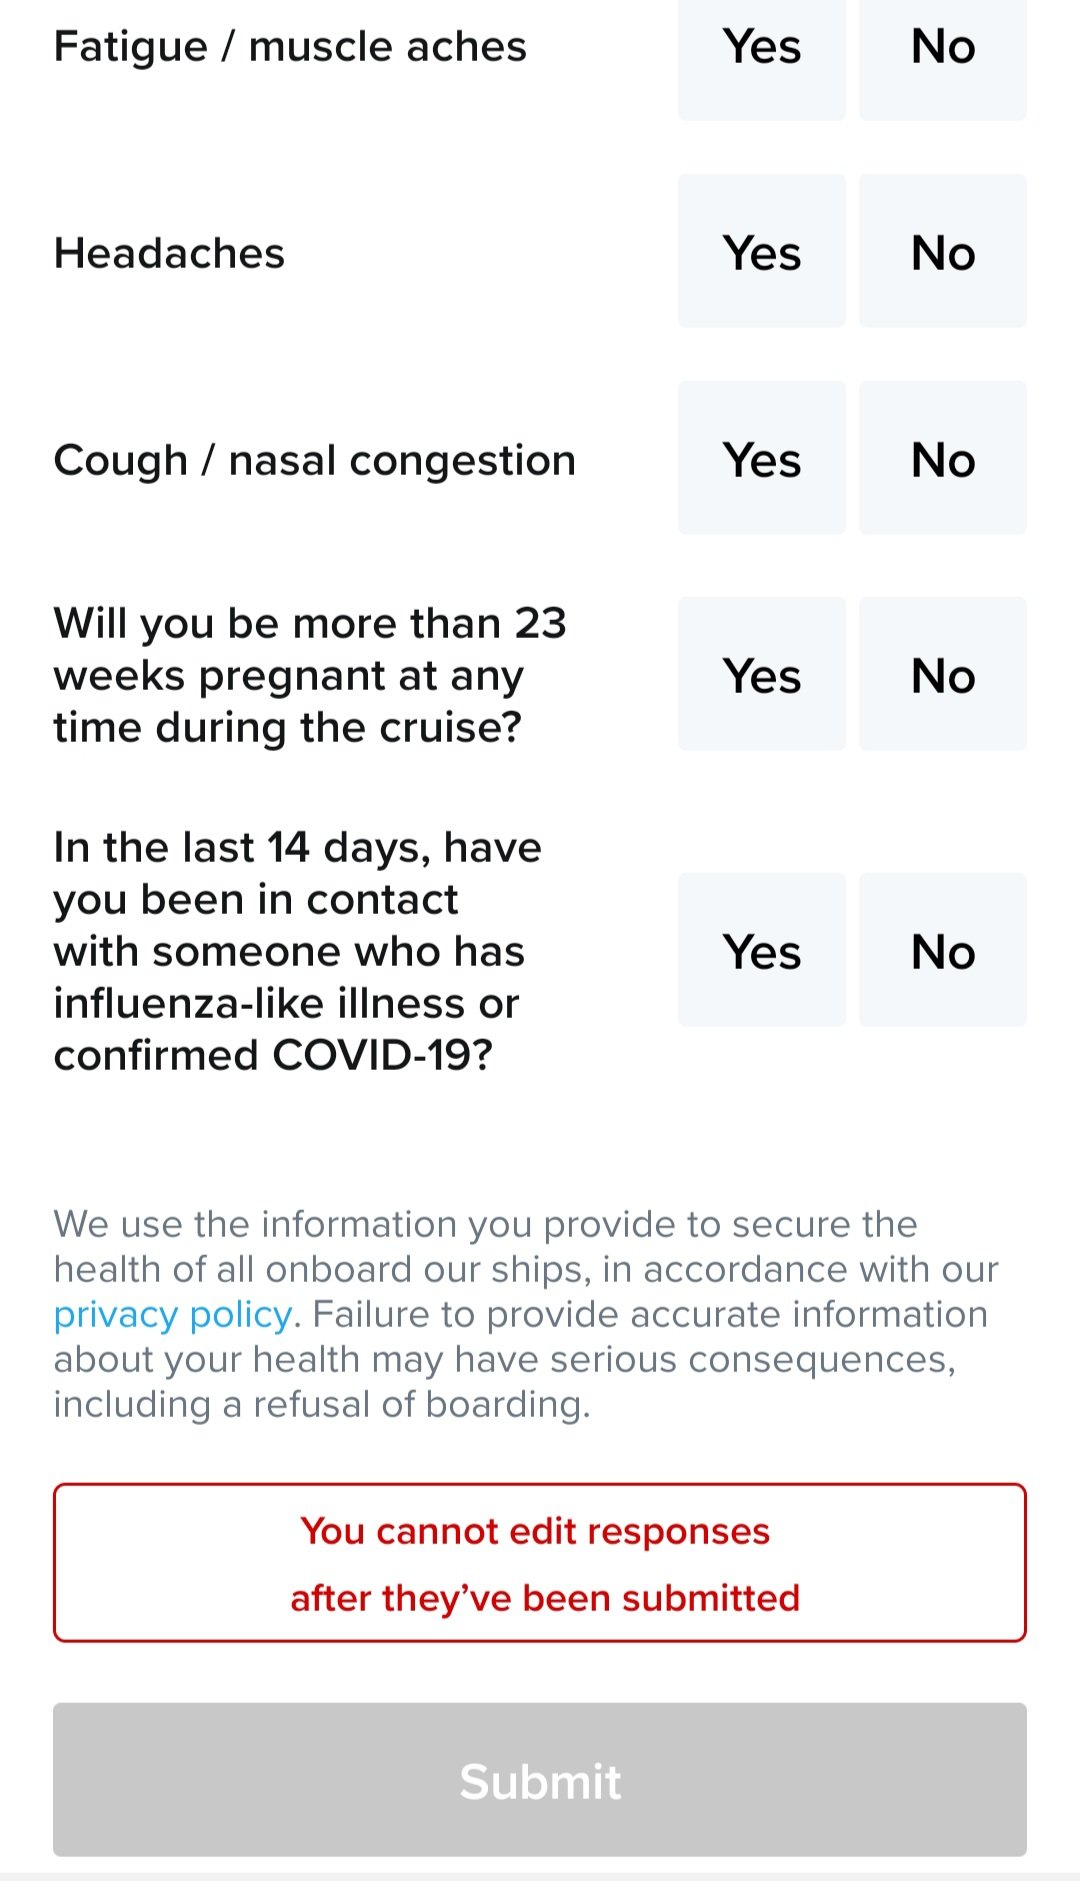Tap Yes for 23 weeks pregnant question

pyautogui.click(x=762, y=674)
